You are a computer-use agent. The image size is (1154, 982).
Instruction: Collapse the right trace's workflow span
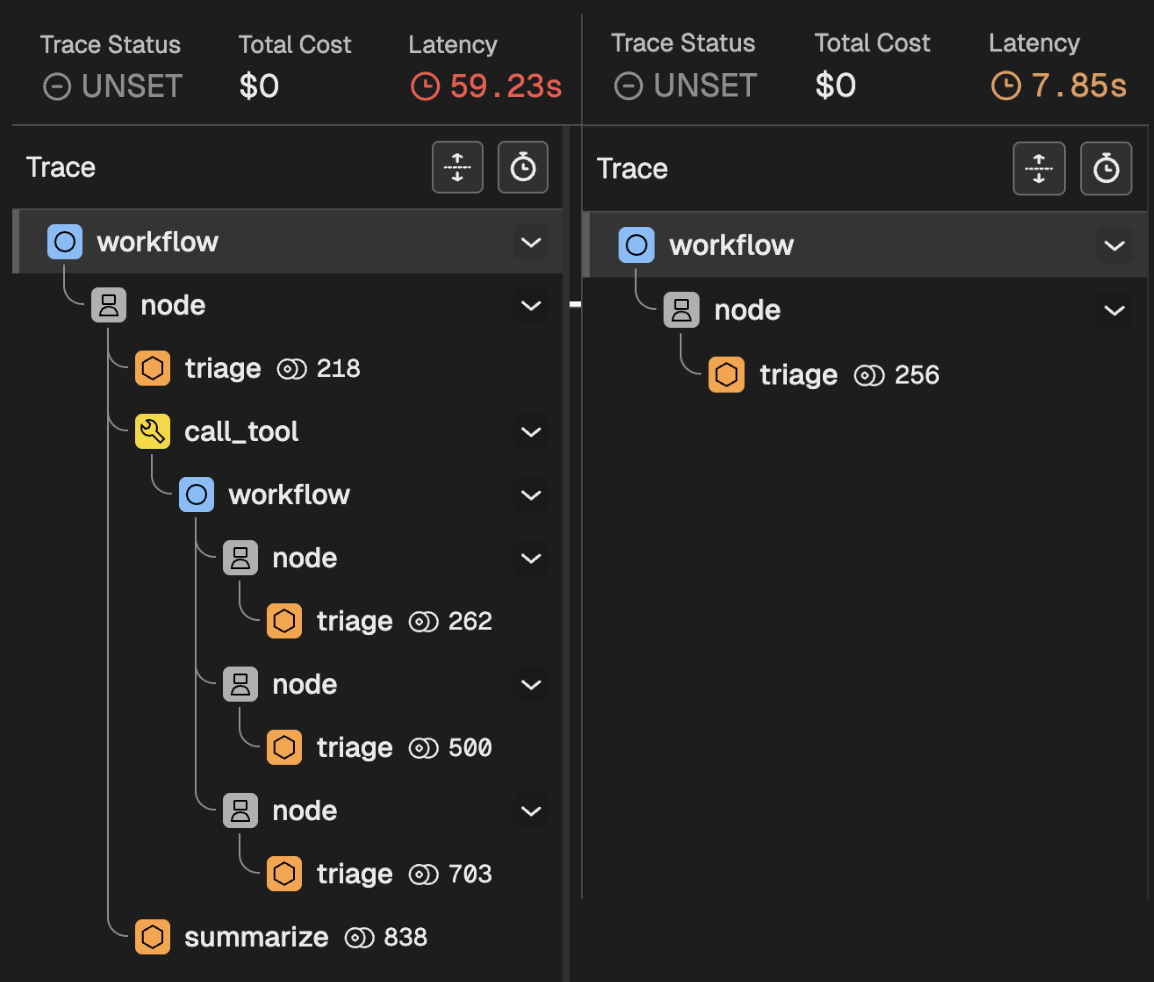(1114, 245)
